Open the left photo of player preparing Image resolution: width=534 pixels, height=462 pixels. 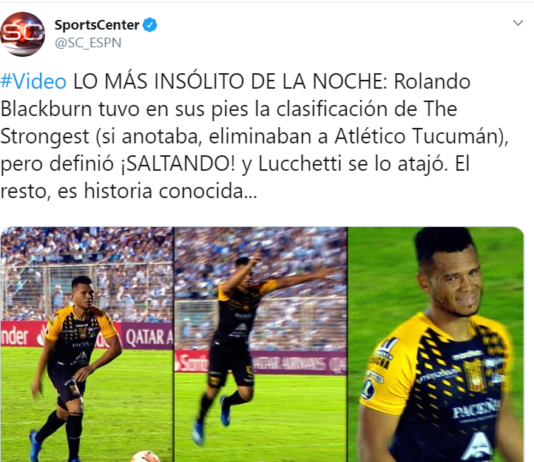87,344
